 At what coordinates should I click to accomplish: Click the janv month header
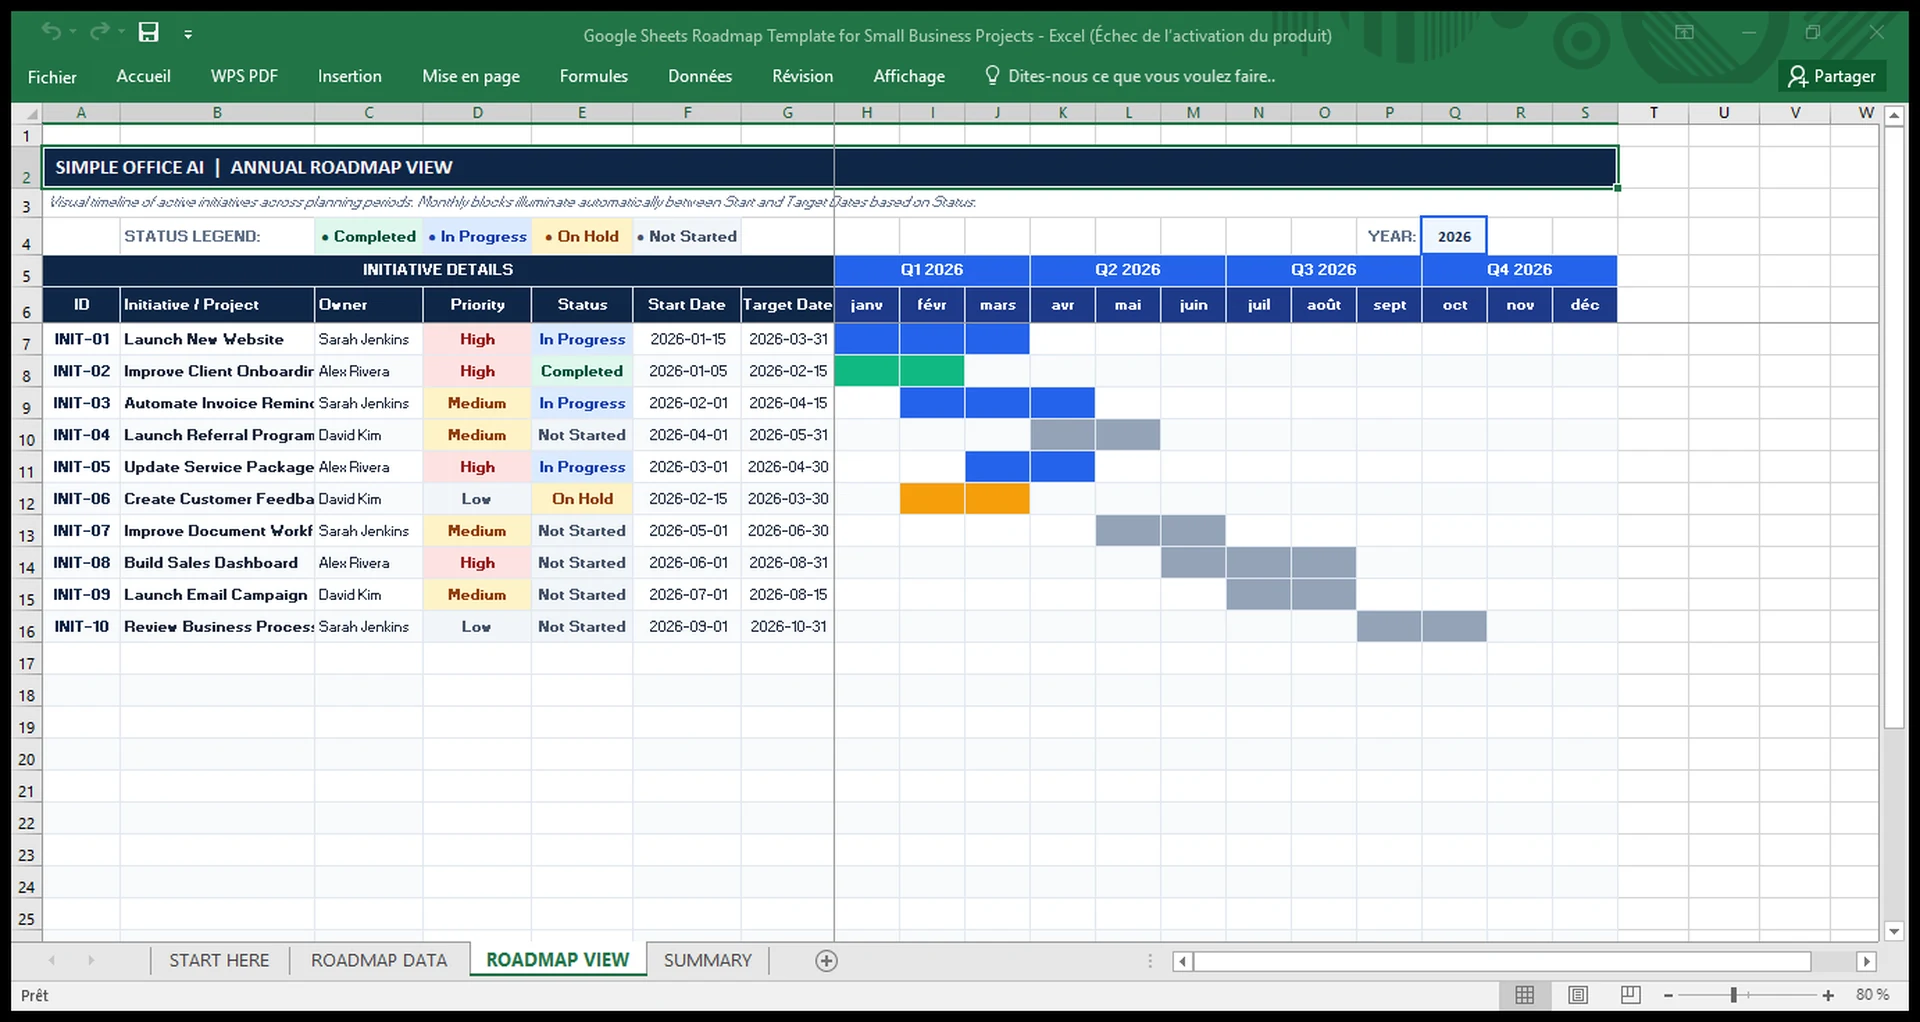[867, 305]
